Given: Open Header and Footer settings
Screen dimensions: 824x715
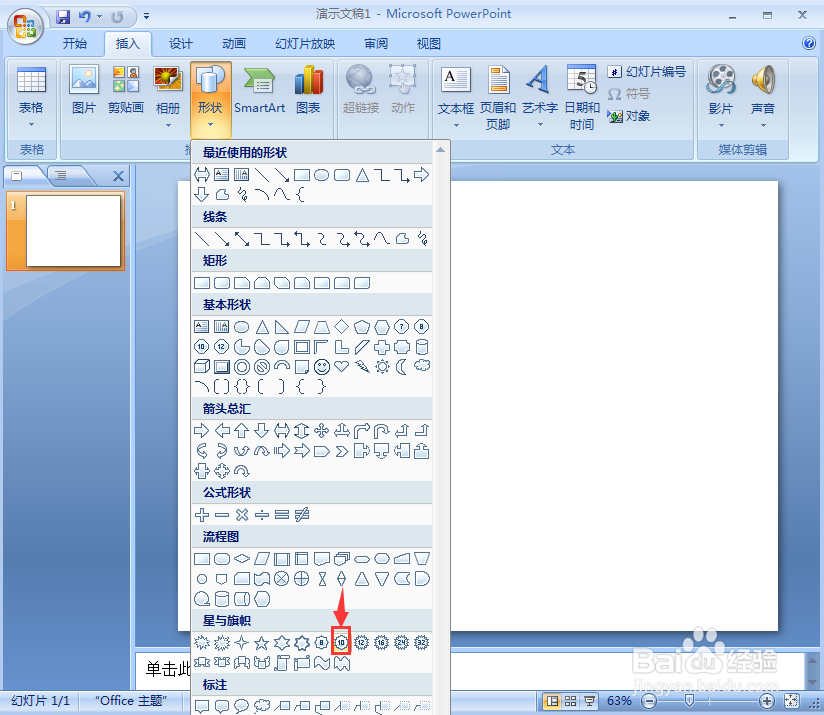Looking at the screenshot, I should 498,97.
